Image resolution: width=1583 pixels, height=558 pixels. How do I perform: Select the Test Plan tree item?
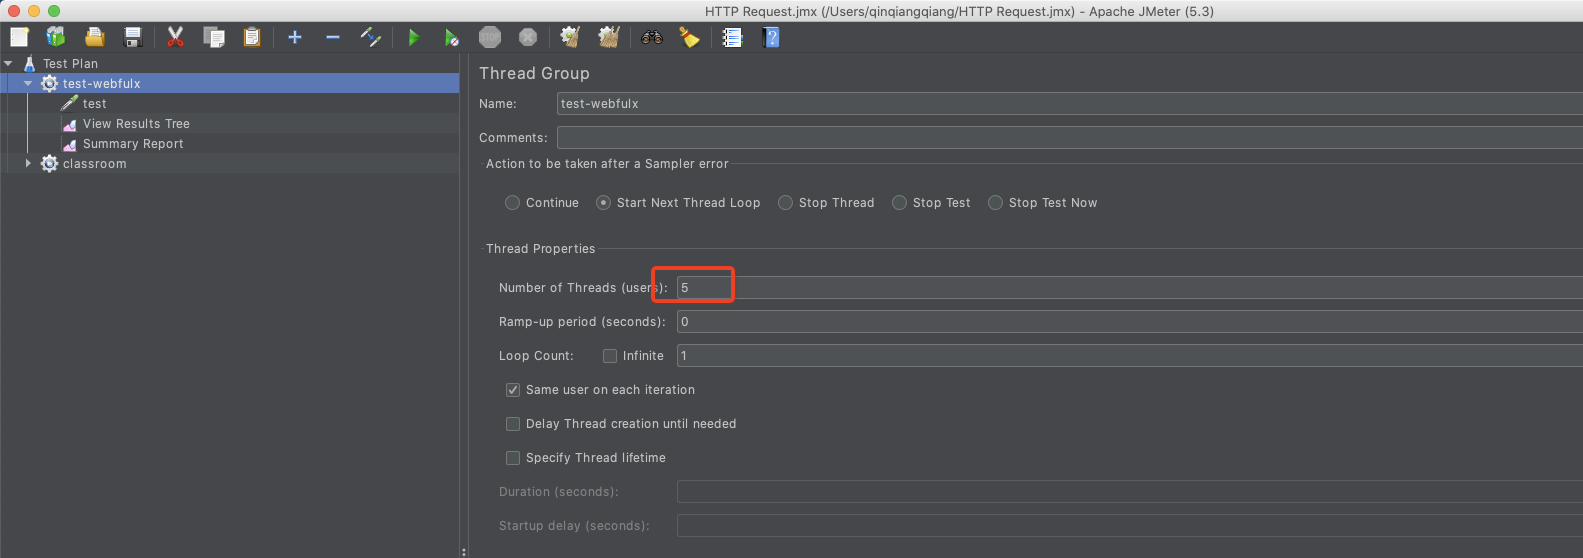pyautogui.click(x=70, y=63)
